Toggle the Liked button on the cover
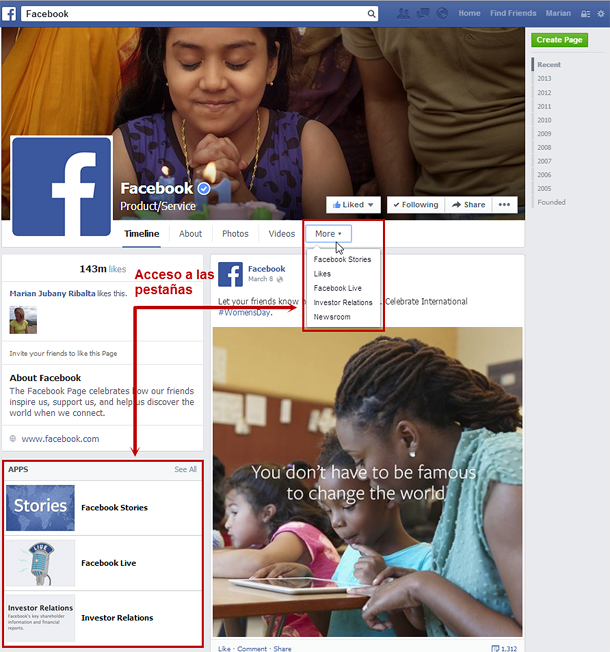This screenshot has width=610, height=652. [x=353, y=205]
